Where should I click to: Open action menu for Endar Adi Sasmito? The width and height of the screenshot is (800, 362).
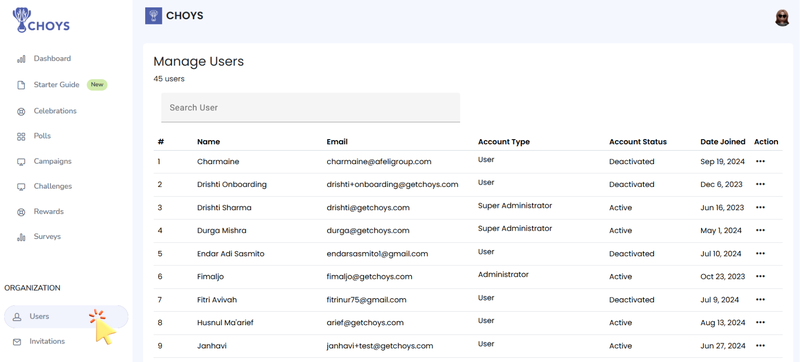[x=760, y=253]
